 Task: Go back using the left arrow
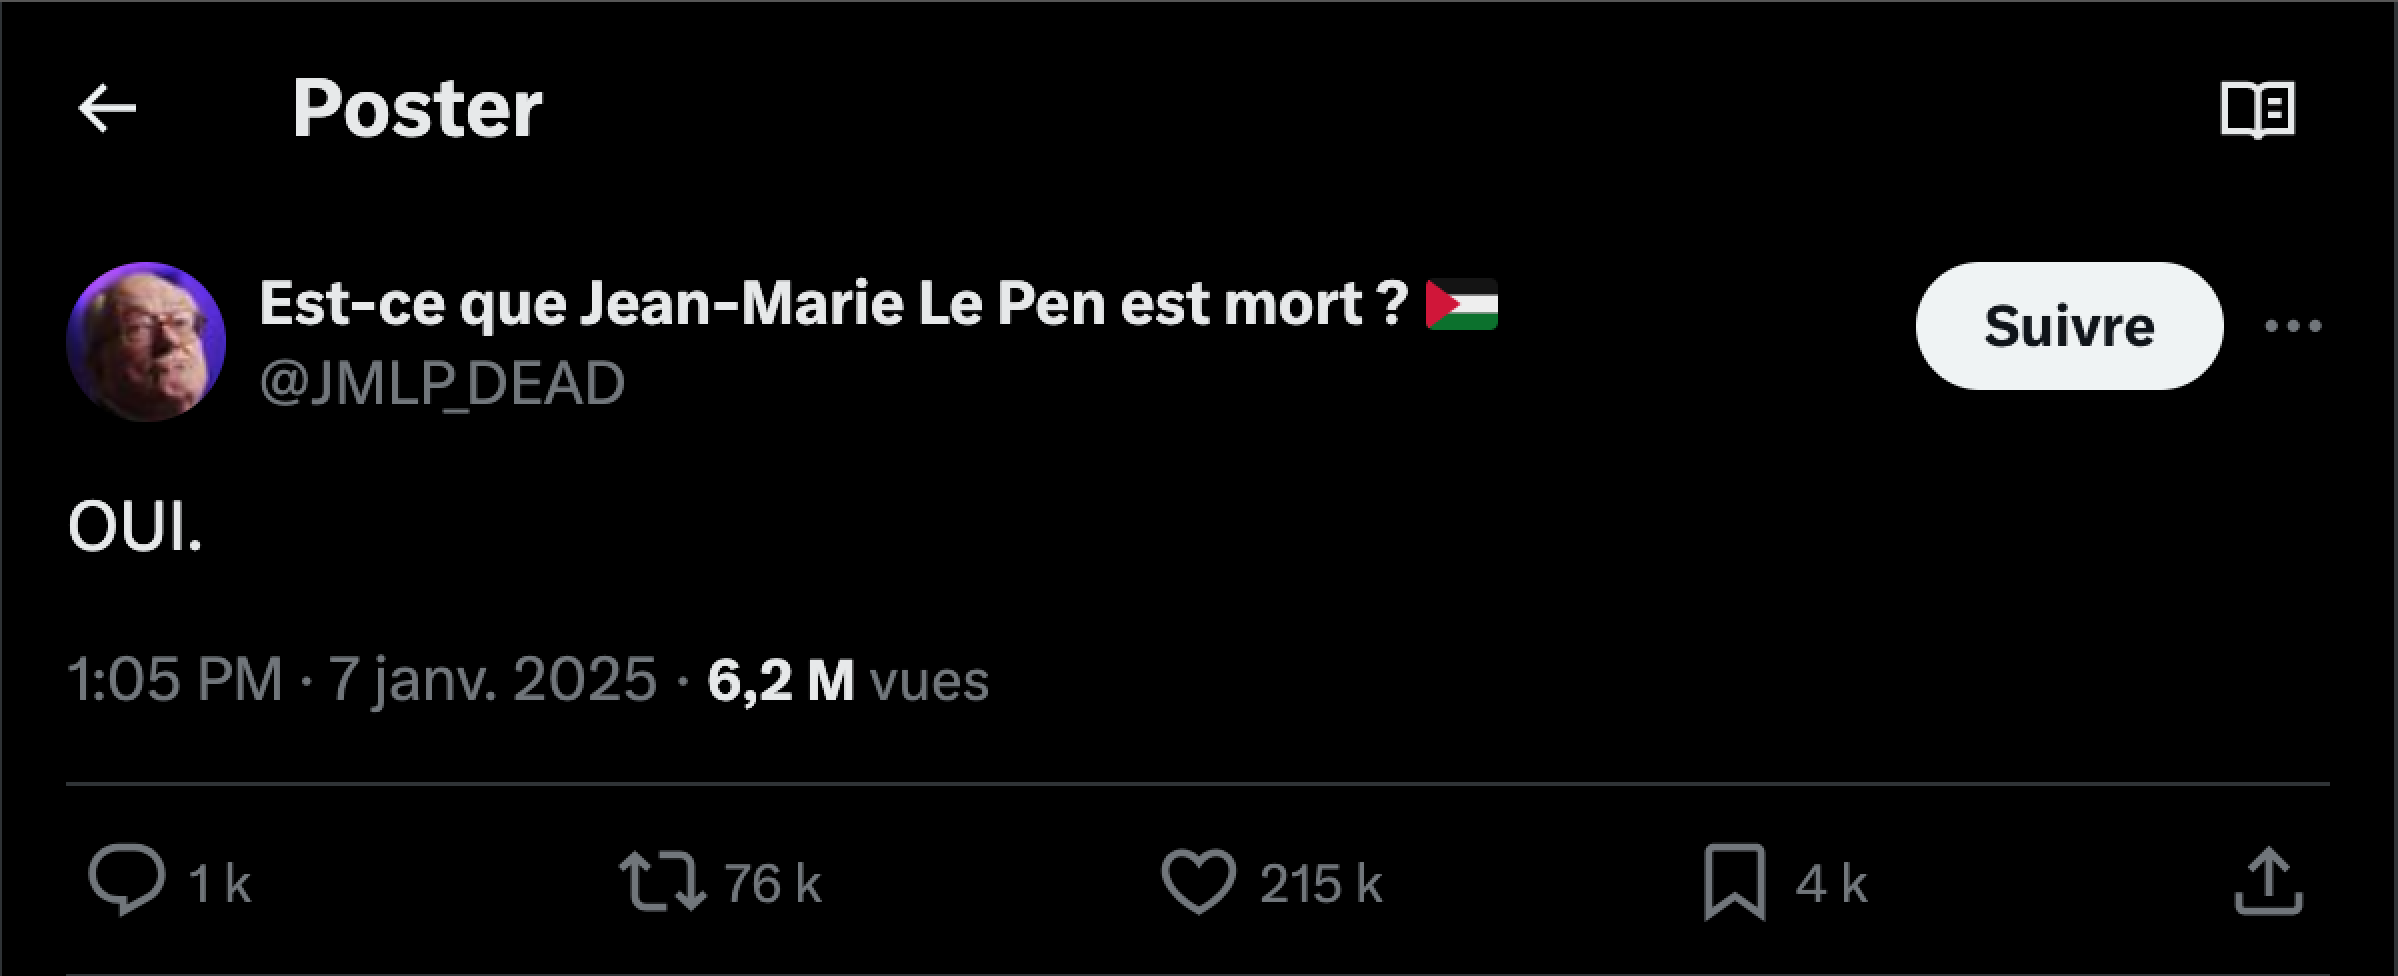point(107,108)
